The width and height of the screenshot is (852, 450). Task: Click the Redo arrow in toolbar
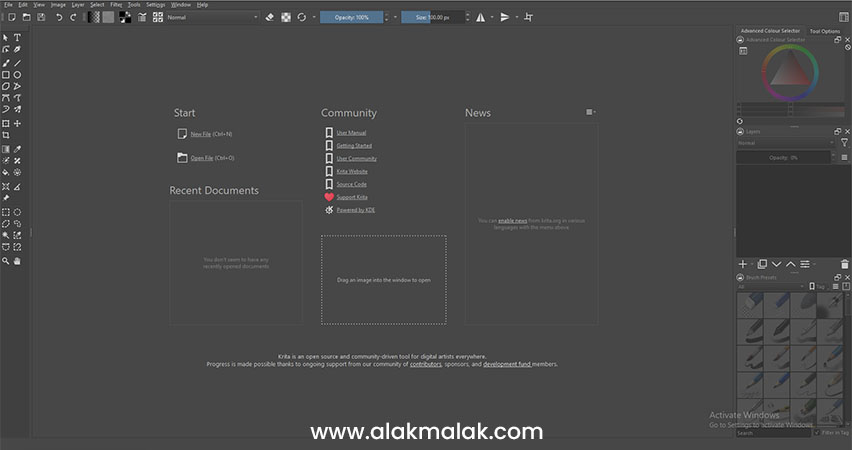click(x=73, y=17)
